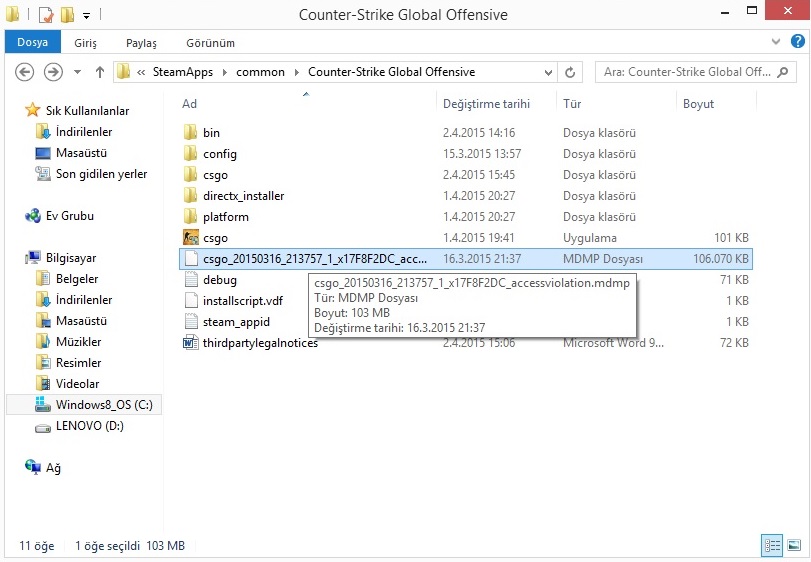Open Masaüstü under Bilgisayar
Image resolution: width=811 pixels, height=562 pixels.
81,321
